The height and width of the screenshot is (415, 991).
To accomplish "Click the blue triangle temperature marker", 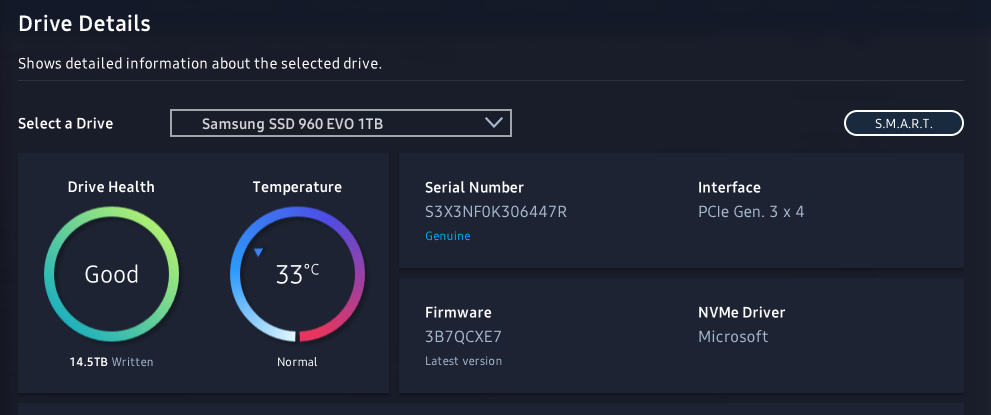I will pyautogui.click(x=258, y=253).
